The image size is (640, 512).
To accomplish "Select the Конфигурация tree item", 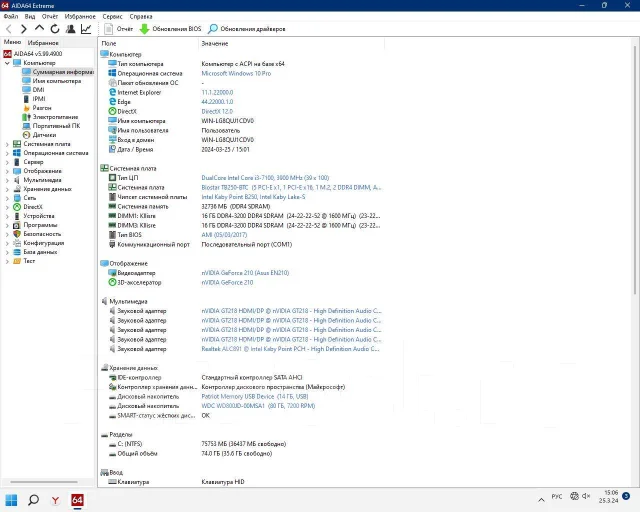I will pyautogui.click(x=38, y=243).
